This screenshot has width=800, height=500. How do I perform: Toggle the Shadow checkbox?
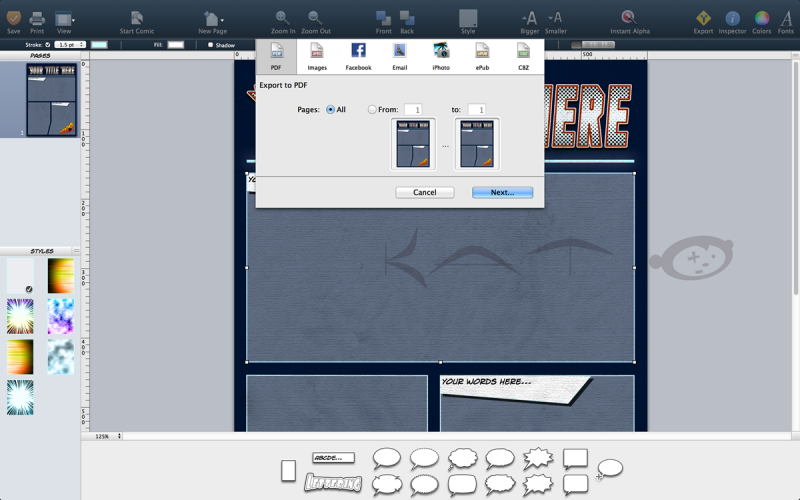coord(210,45)
